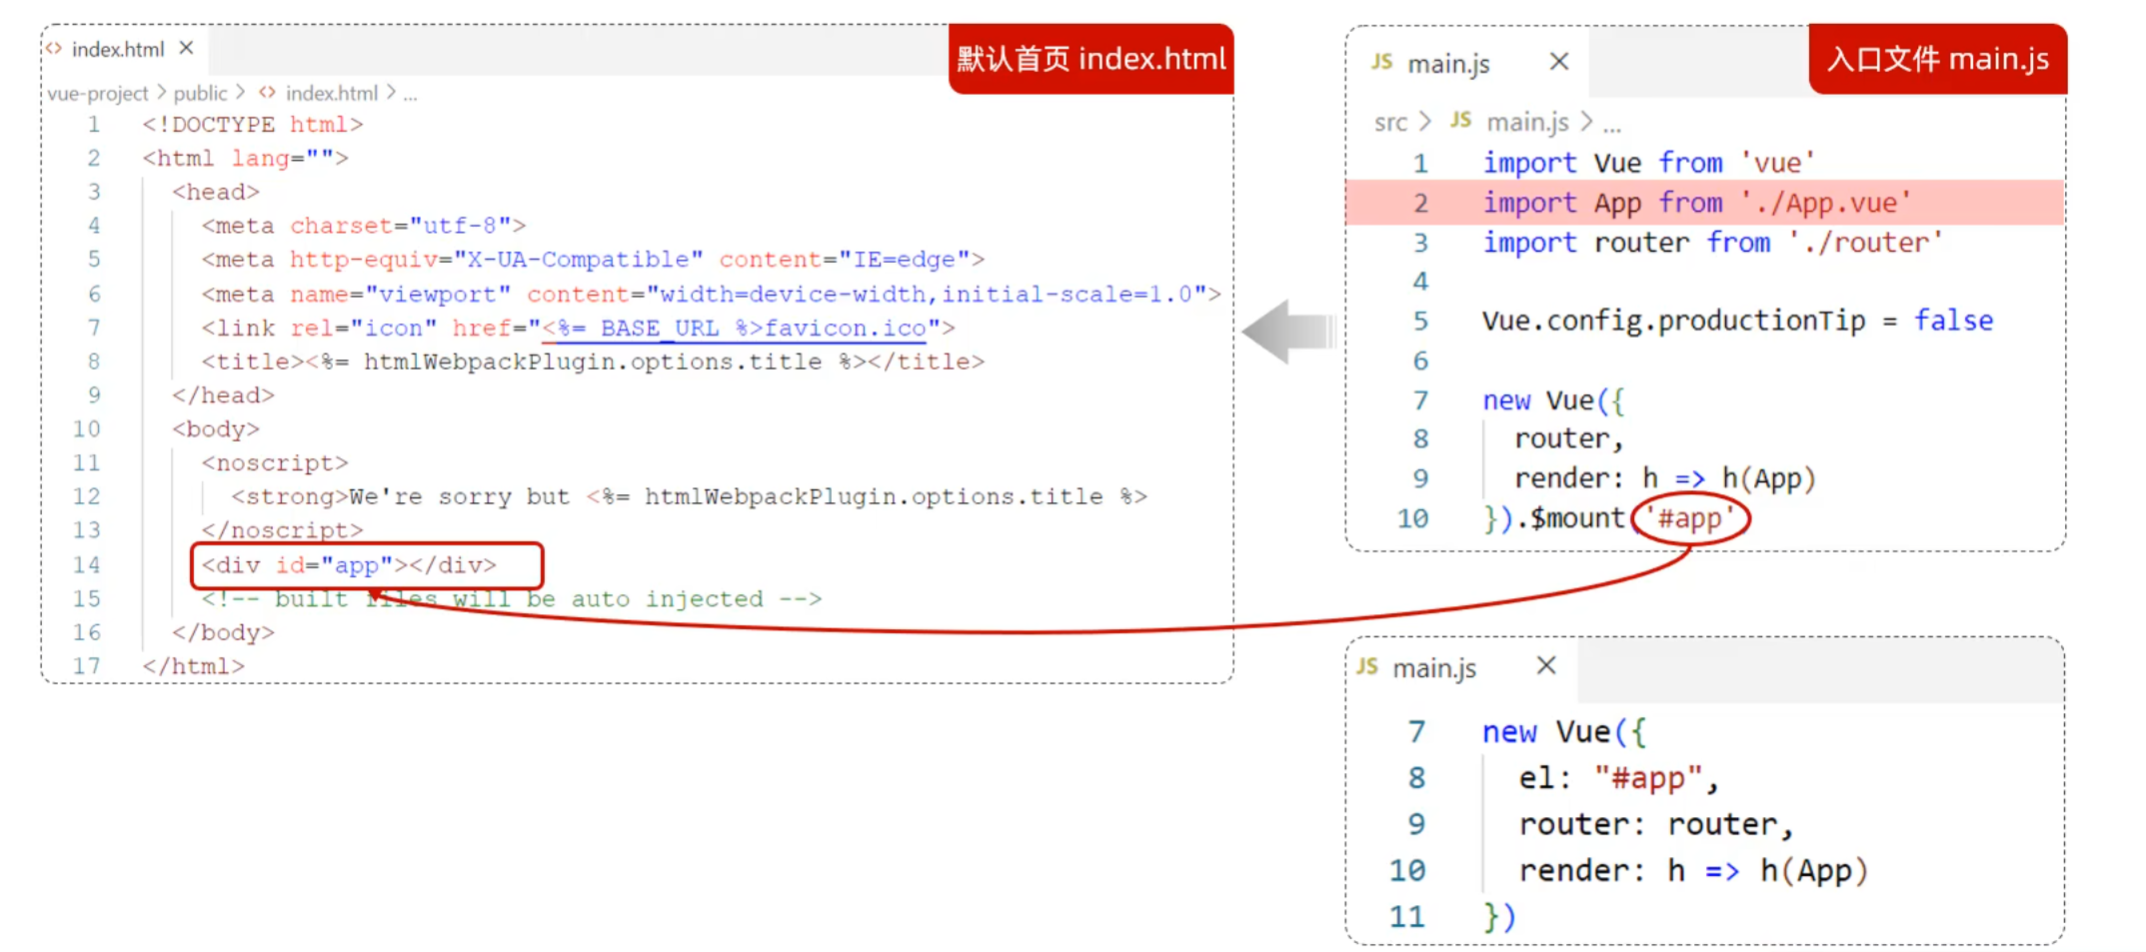This screenshot has width=2146, height=952.
Task: Close the index.html tab
Action: pos(186,48)
